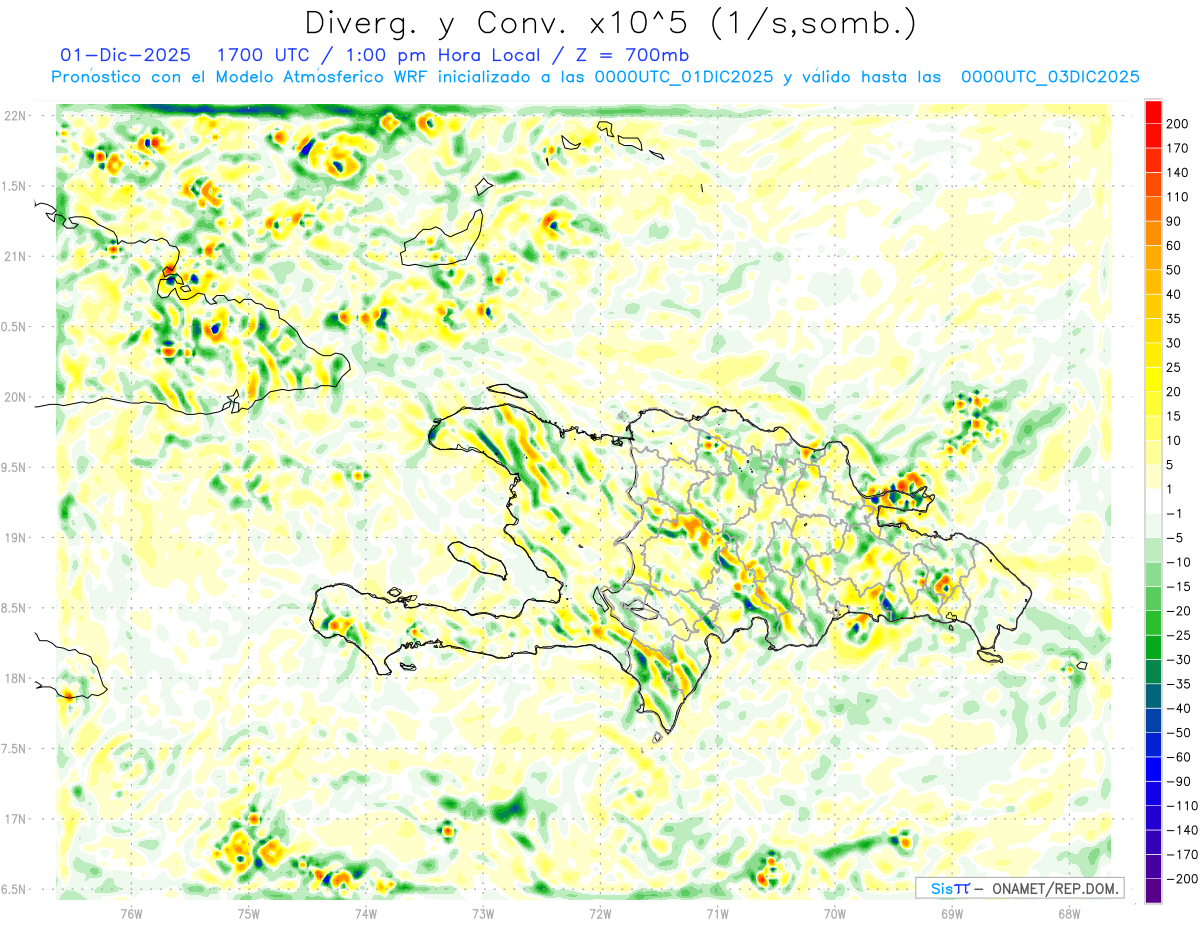The width and height of the screenshot is (1200, 927).
Task: Click the '6.5N' latitude label
Action: point(15,889)
